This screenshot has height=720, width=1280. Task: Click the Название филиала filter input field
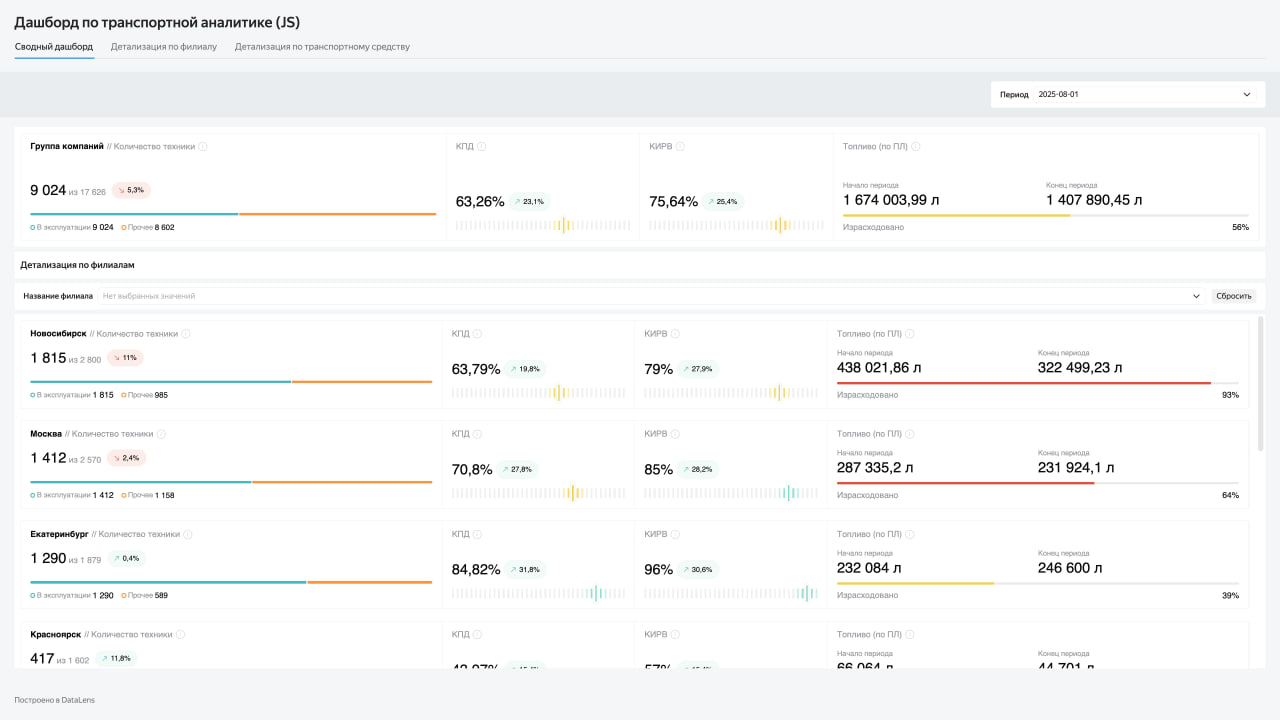point(640,296)
